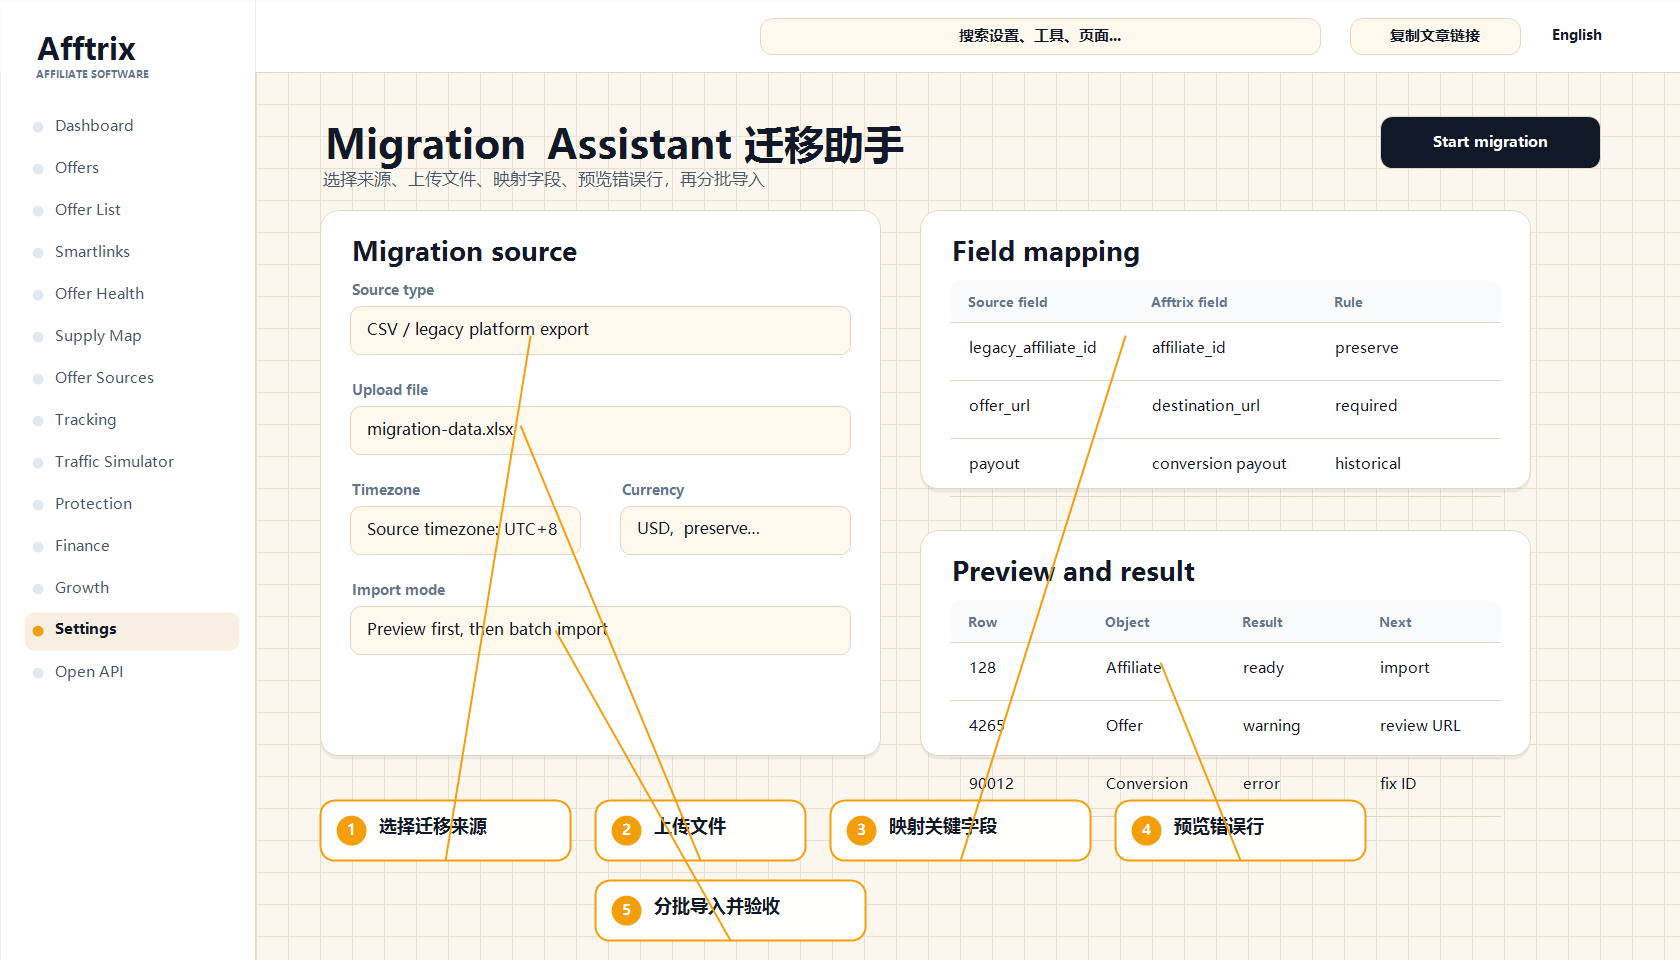Image resolution: width=1680 pixels, height=960 pixels.
Task: Open Offer Health section
Action: click(99, 294)
